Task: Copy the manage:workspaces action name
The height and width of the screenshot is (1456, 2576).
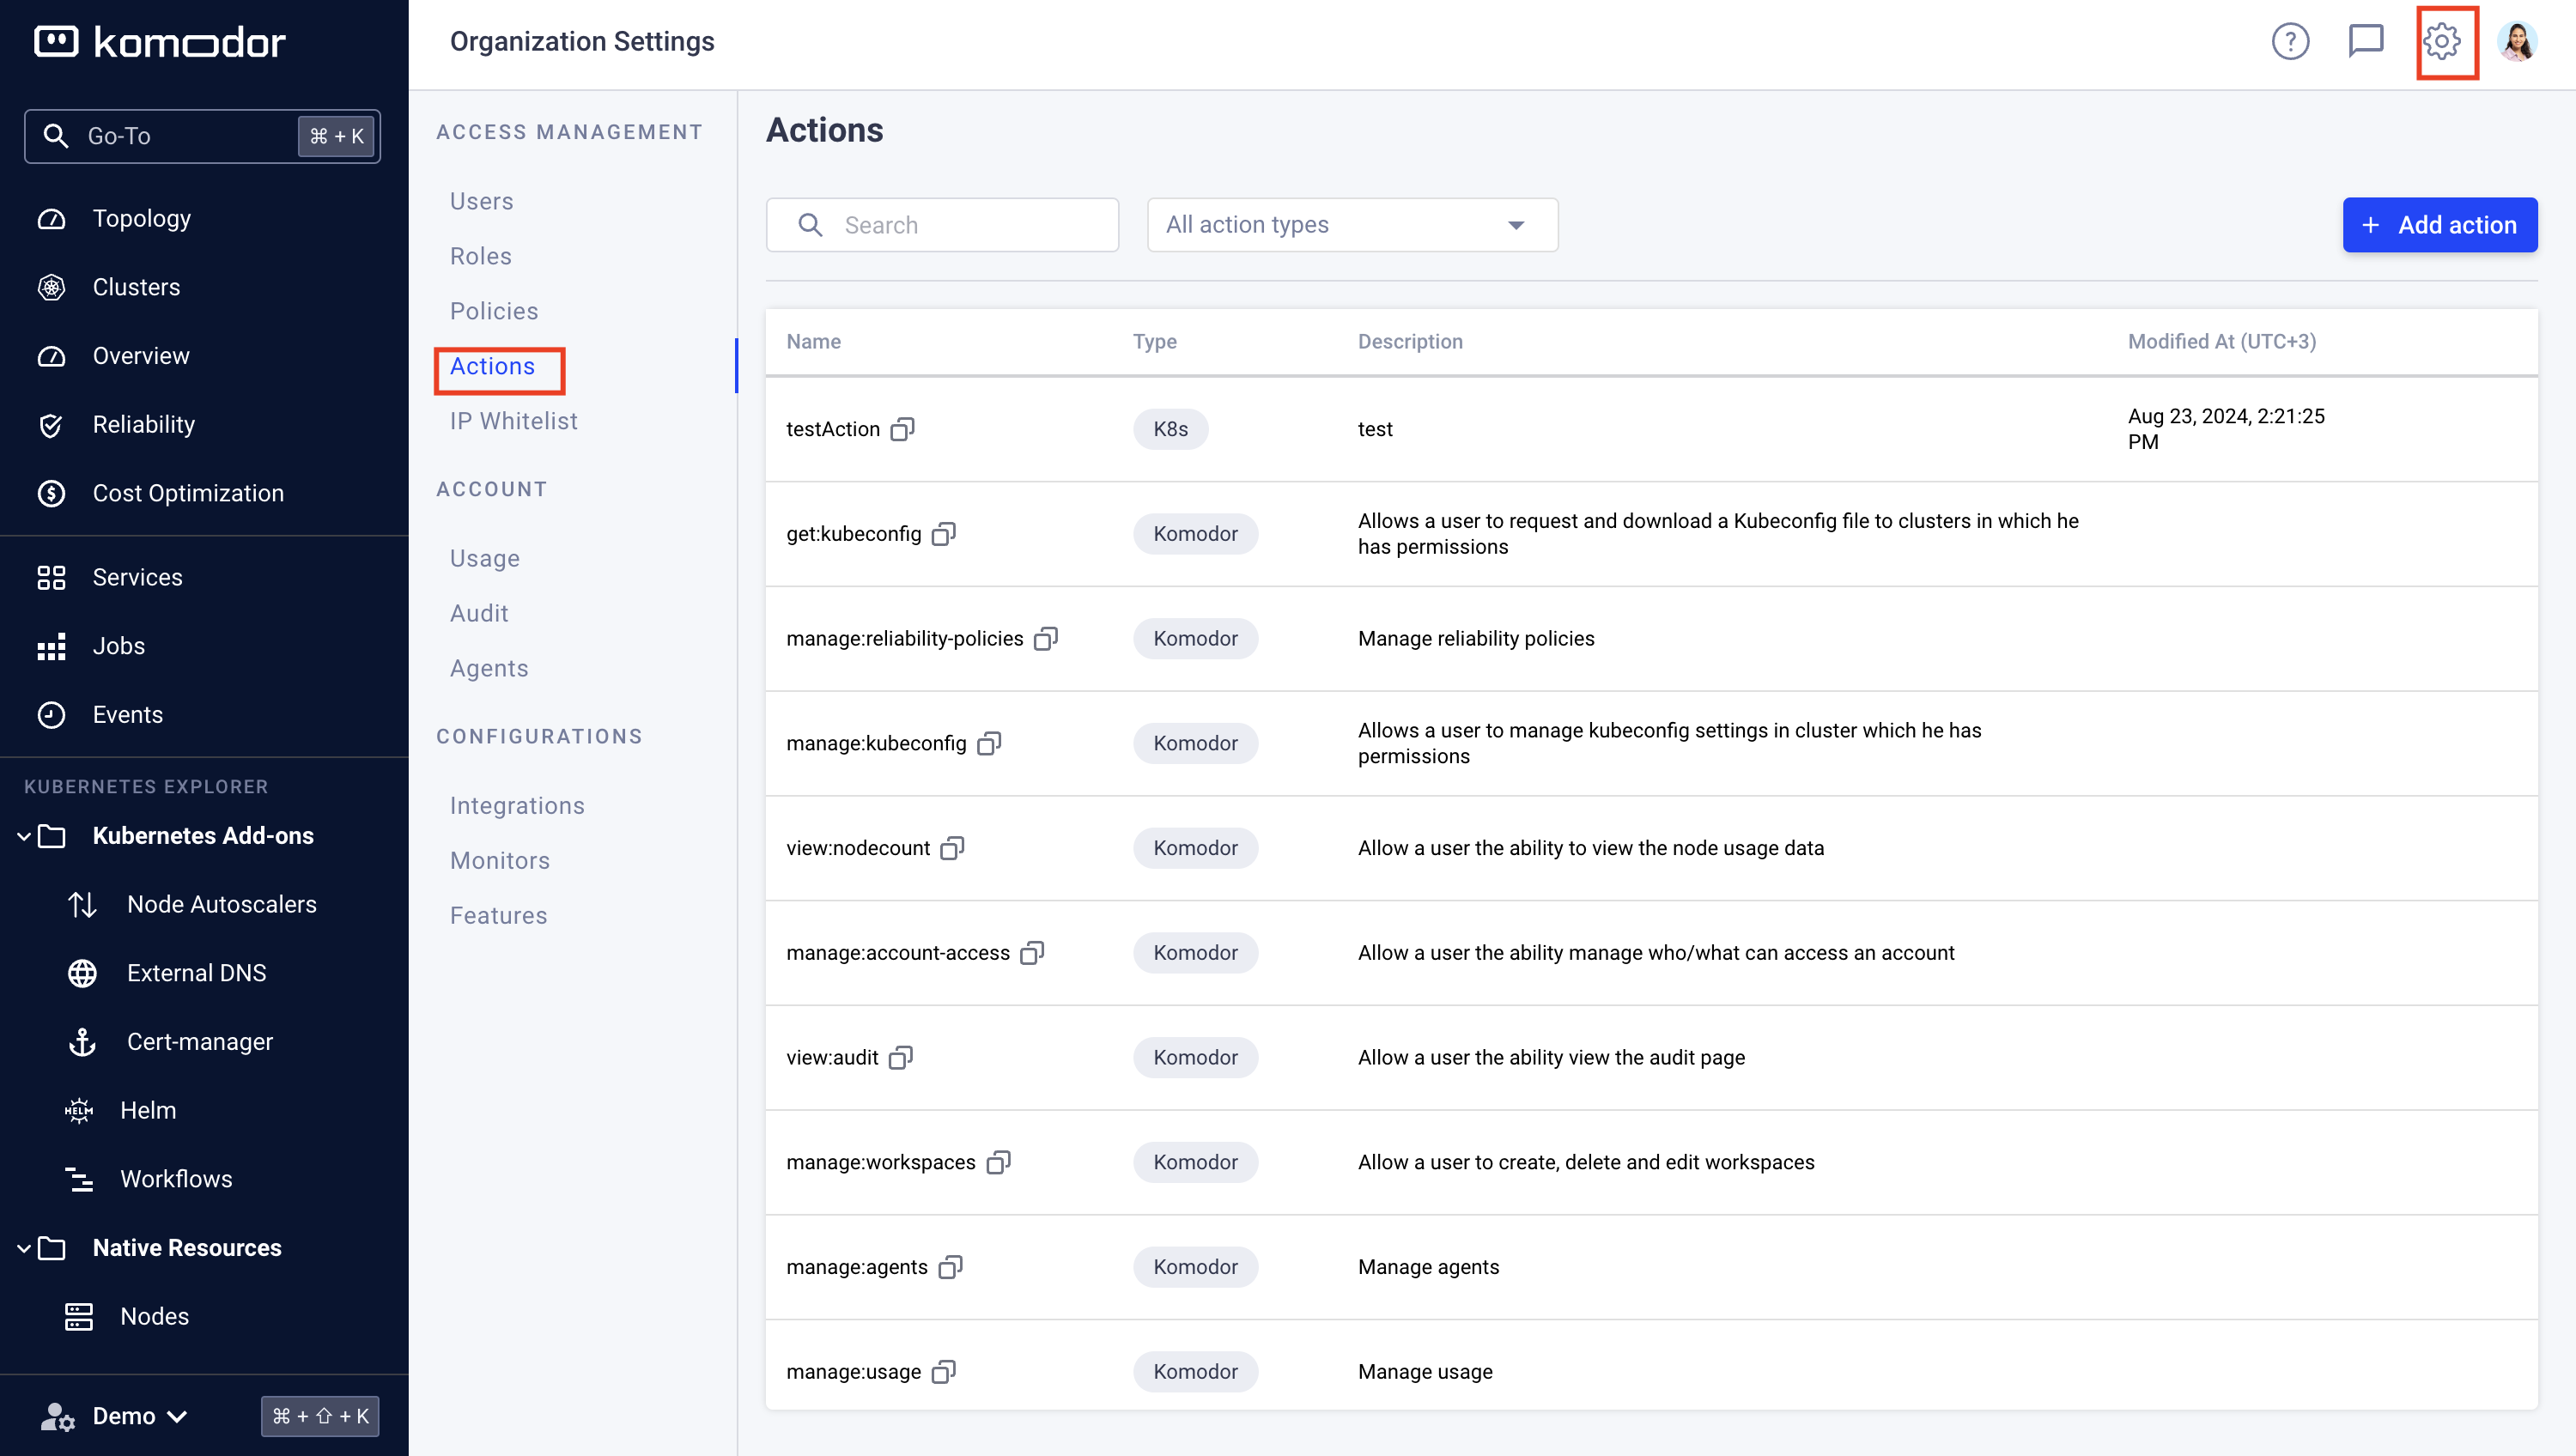Action: 998,1162
